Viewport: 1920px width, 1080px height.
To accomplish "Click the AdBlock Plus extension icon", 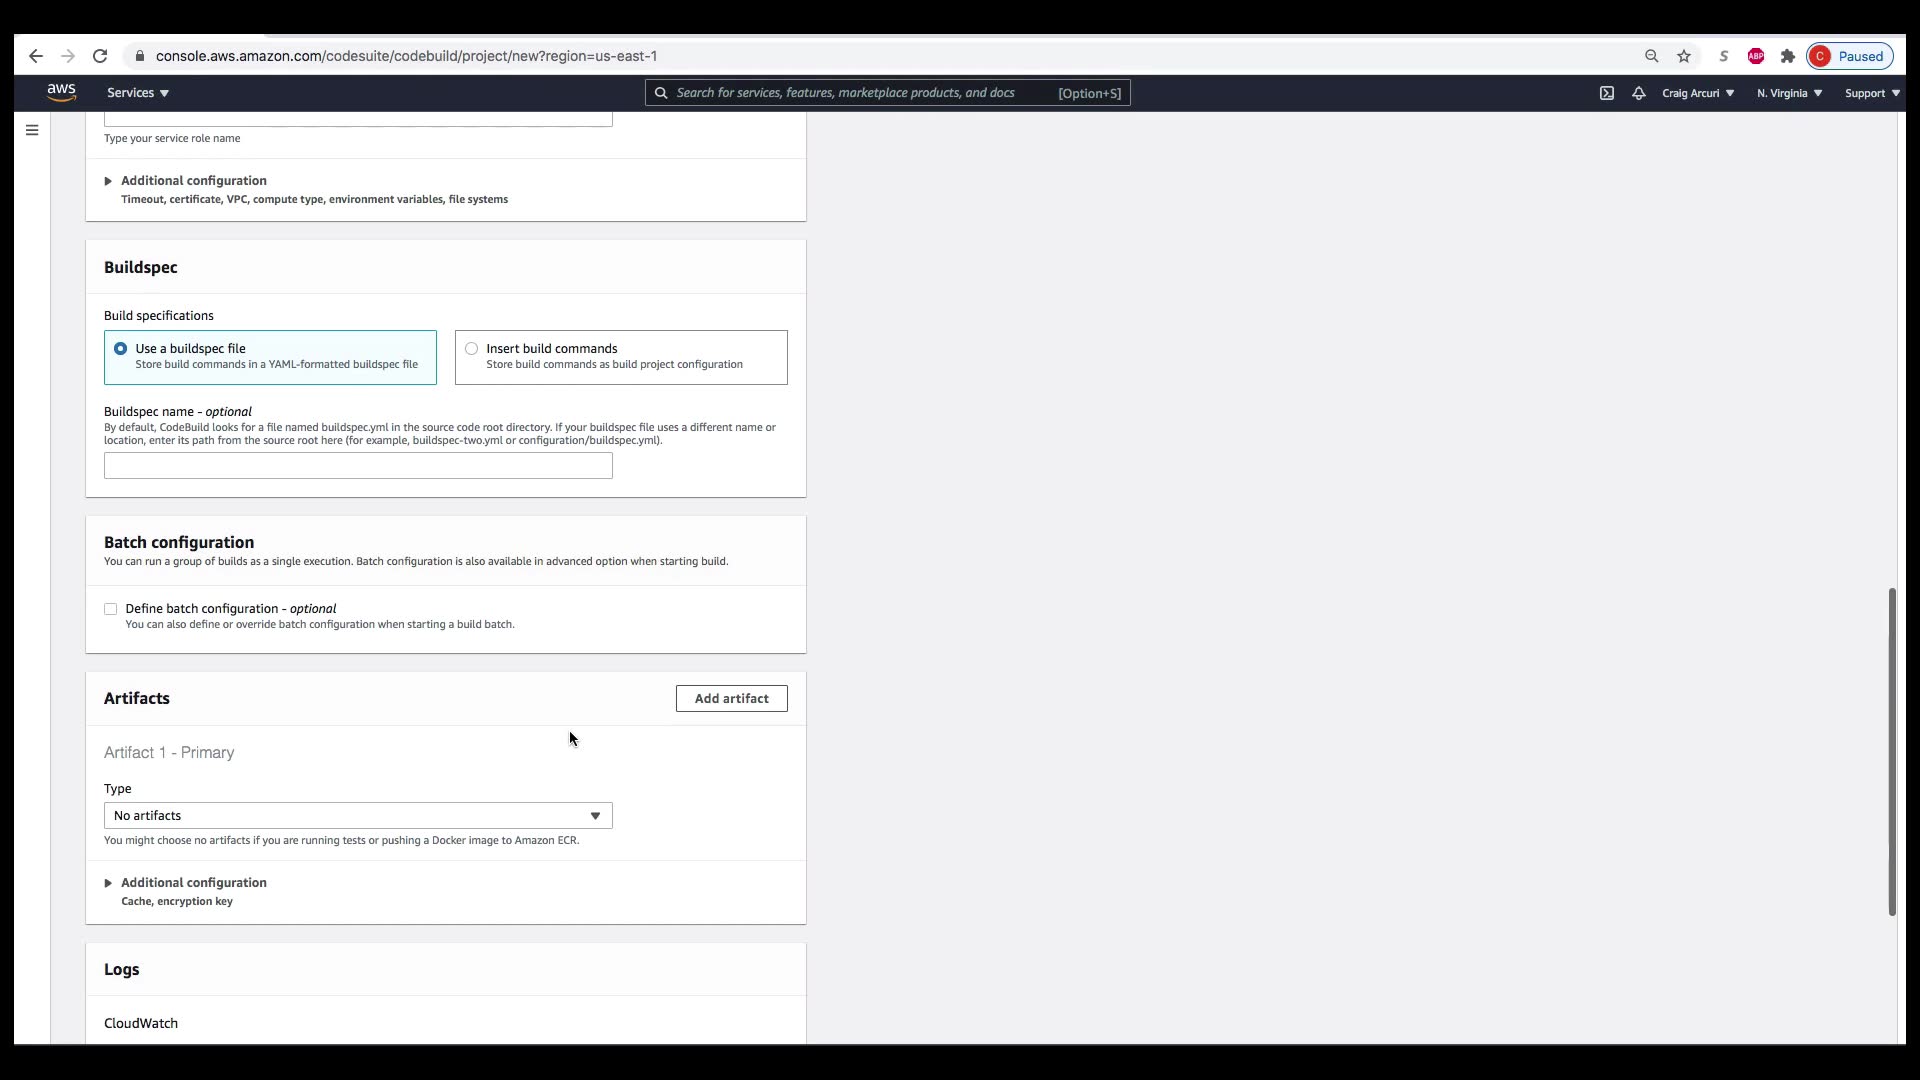I will coord(1755,56).
